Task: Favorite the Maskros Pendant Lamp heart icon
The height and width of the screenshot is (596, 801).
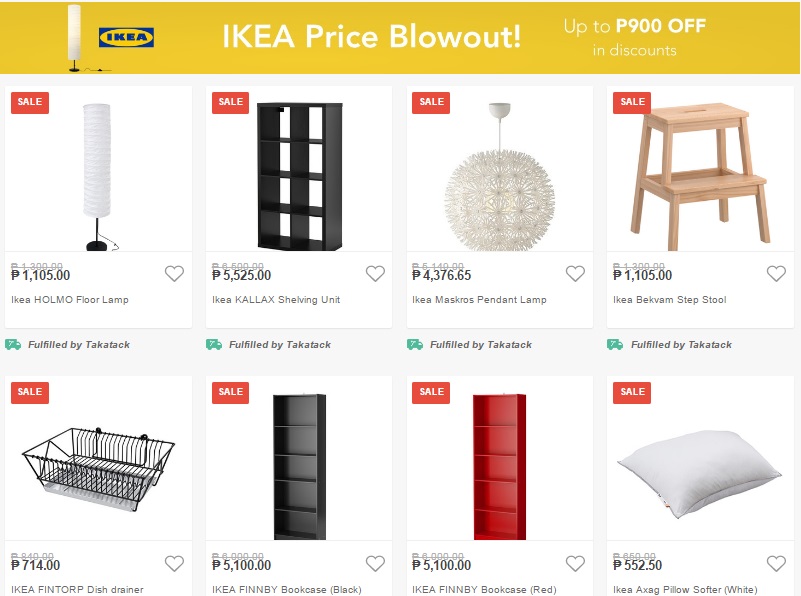Action: (x=575, y=274)
